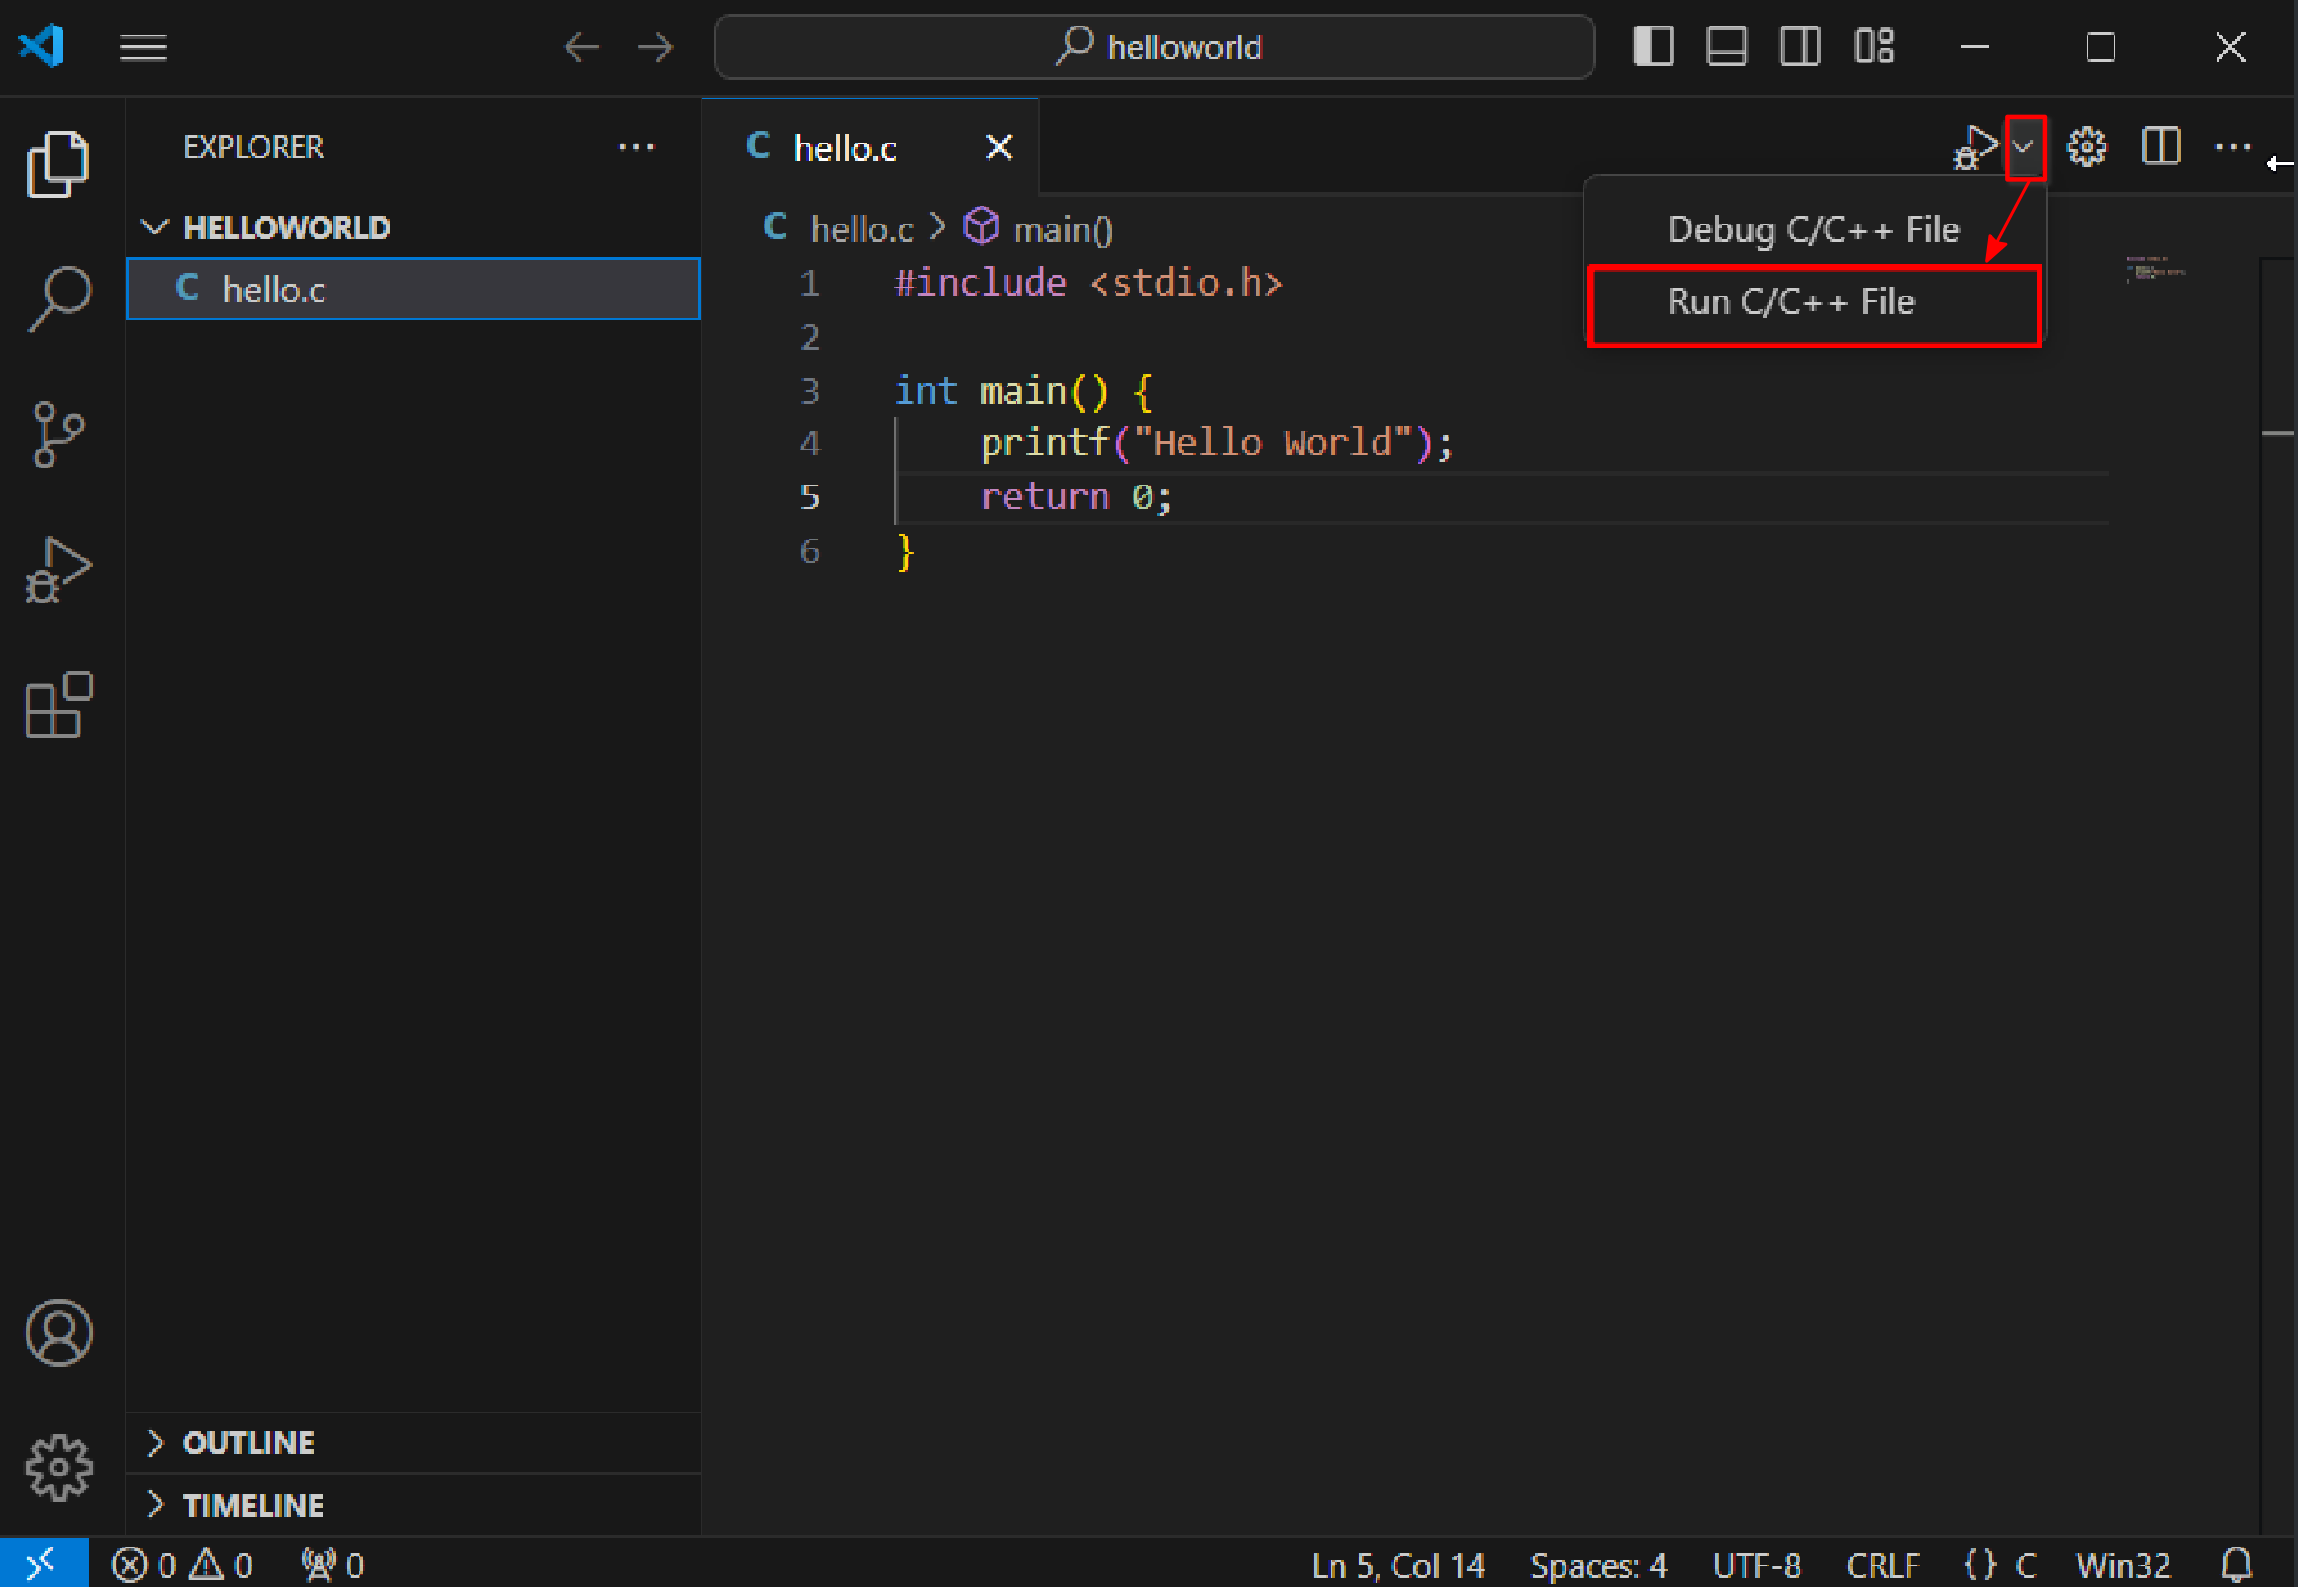Open Run and Debug view
This screenshot has height=1587, width=2298.
tap(59, 570)
